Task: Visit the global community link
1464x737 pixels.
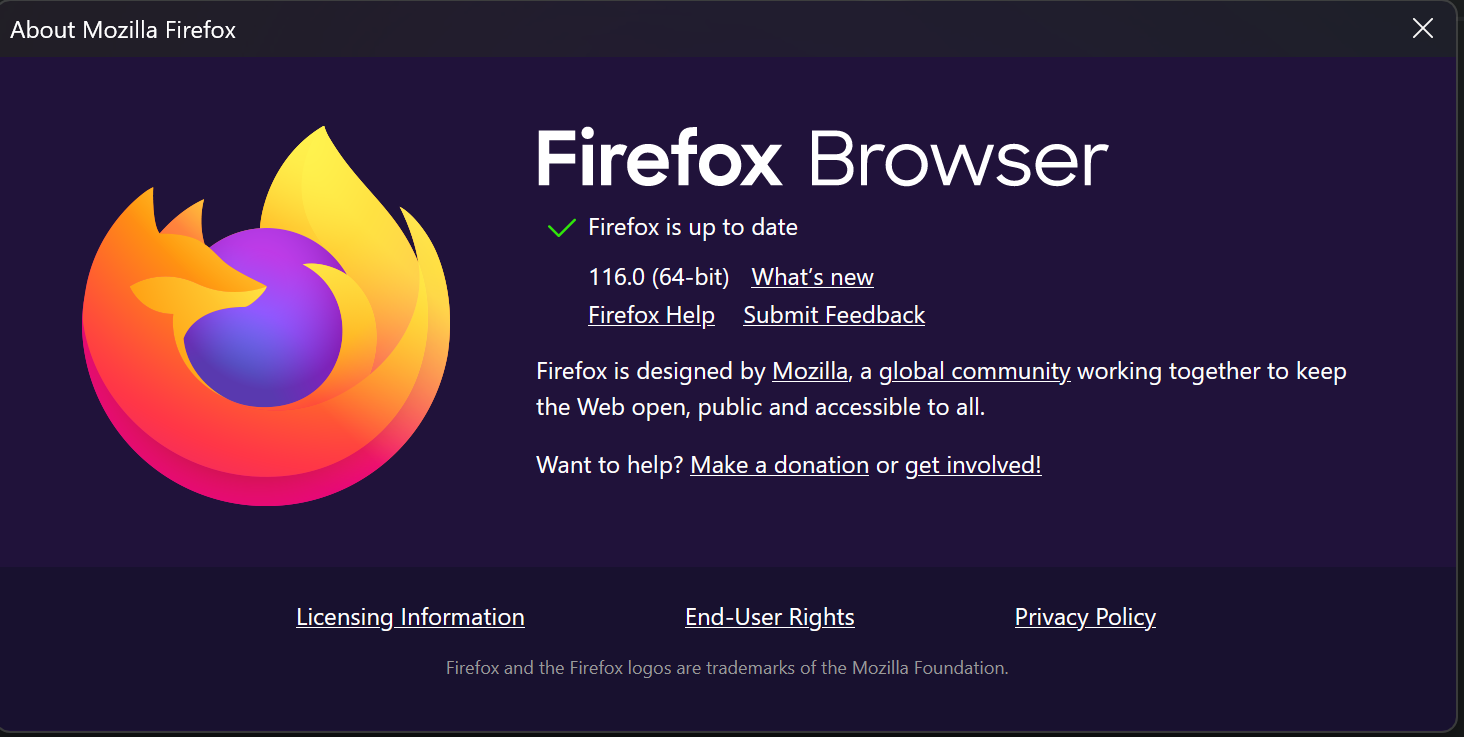Action: [974, 371]
